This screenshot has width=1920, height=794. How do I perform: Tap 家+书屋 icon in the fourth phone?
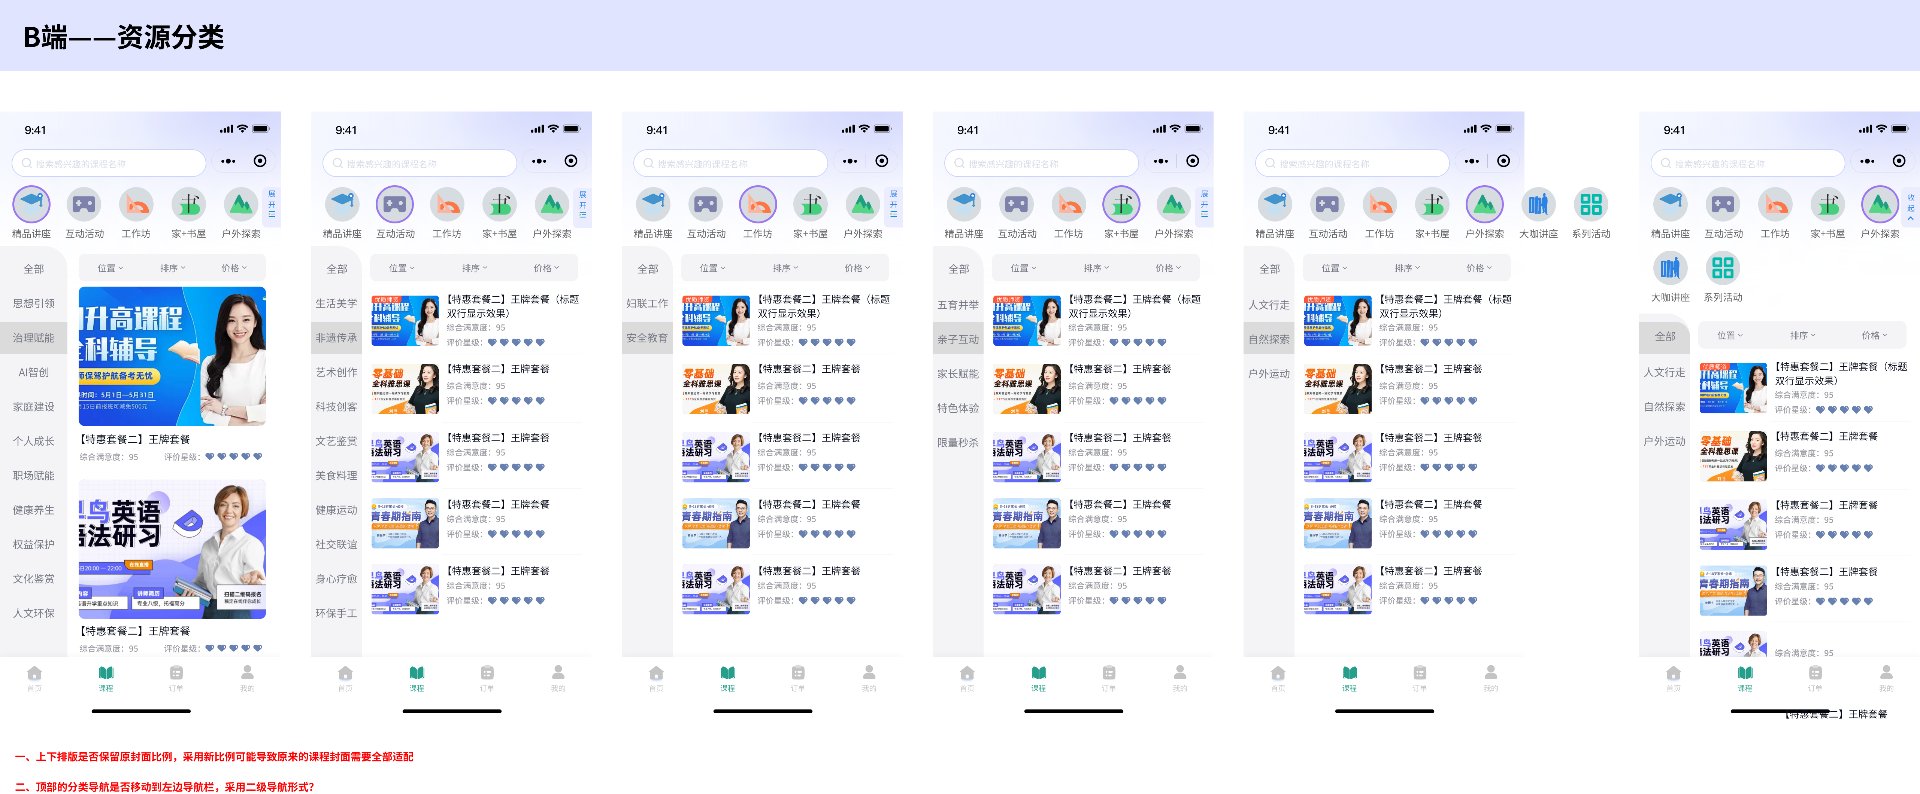click(1121, 205)
